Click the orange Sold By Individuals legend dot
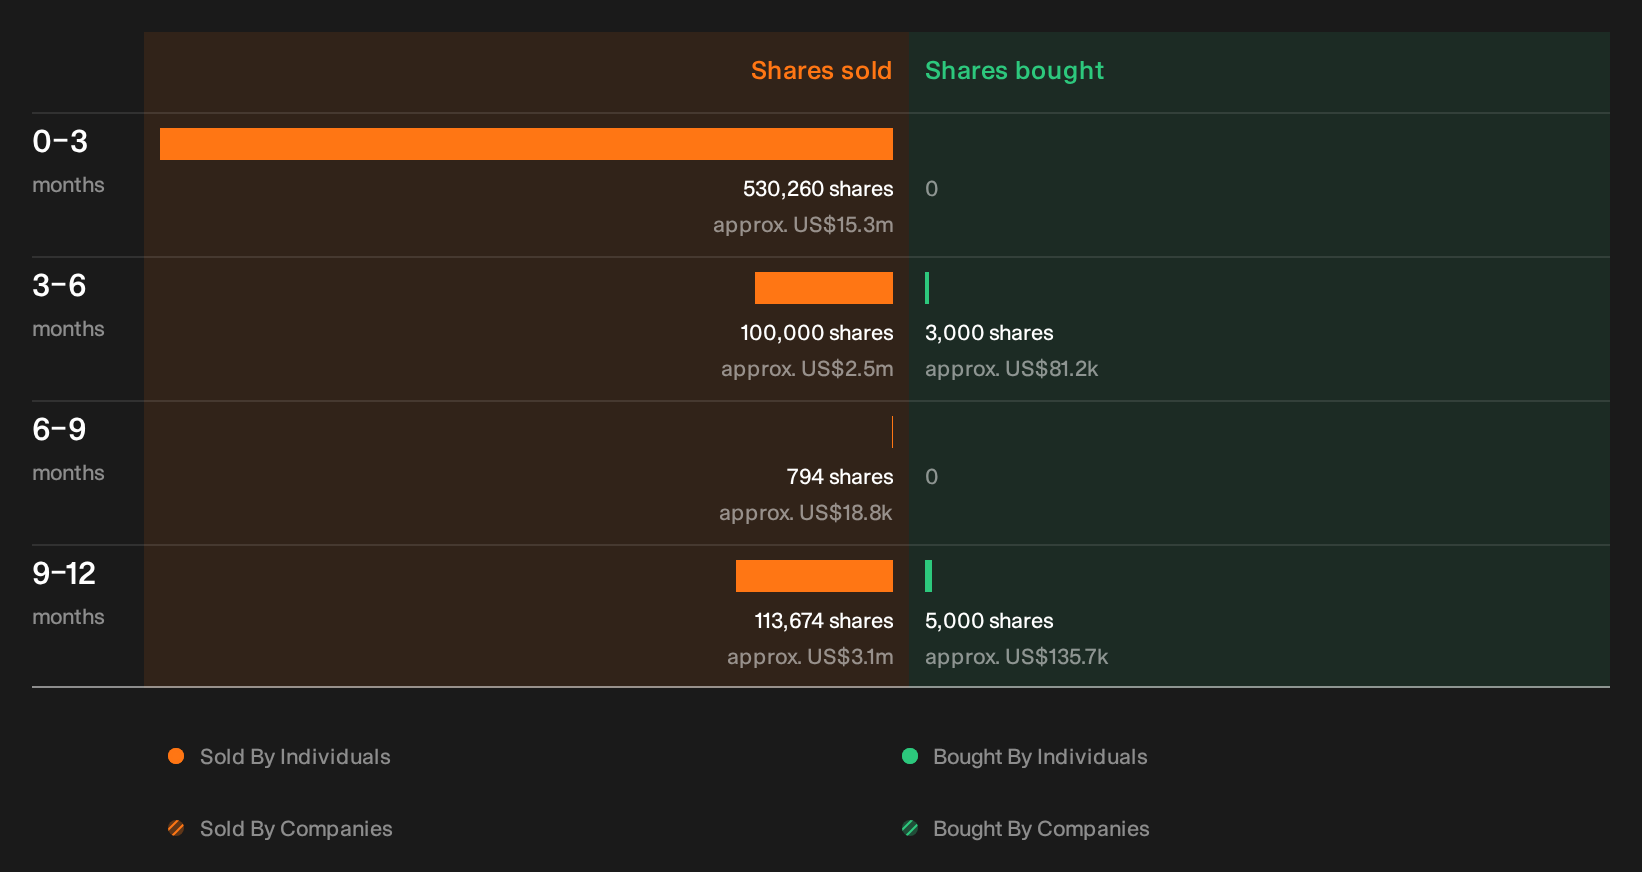The width and height of the screenshot is (1642, 872). 176,756
